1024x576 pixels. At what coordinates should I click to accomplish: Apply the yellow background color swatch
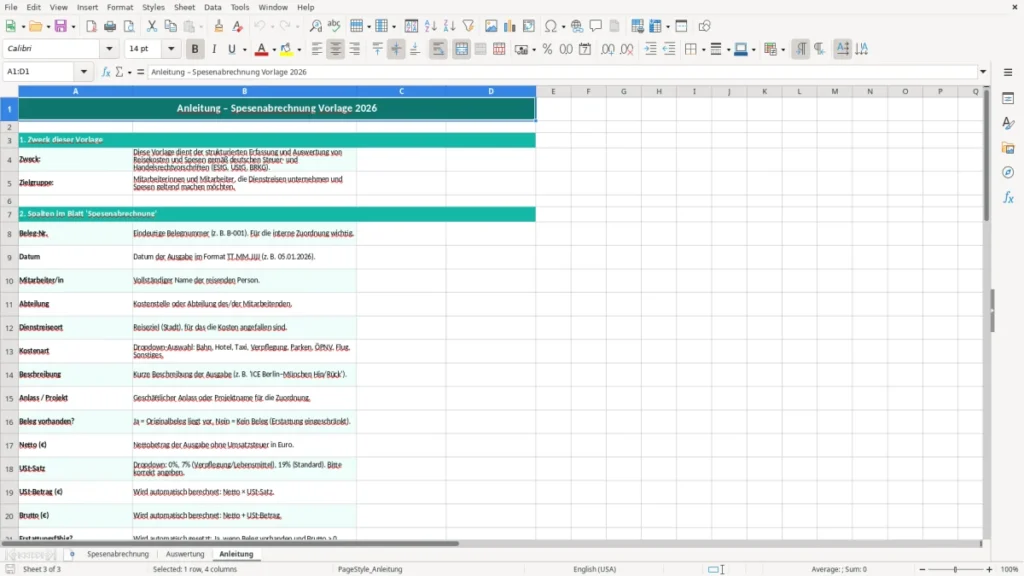point(286,49)
